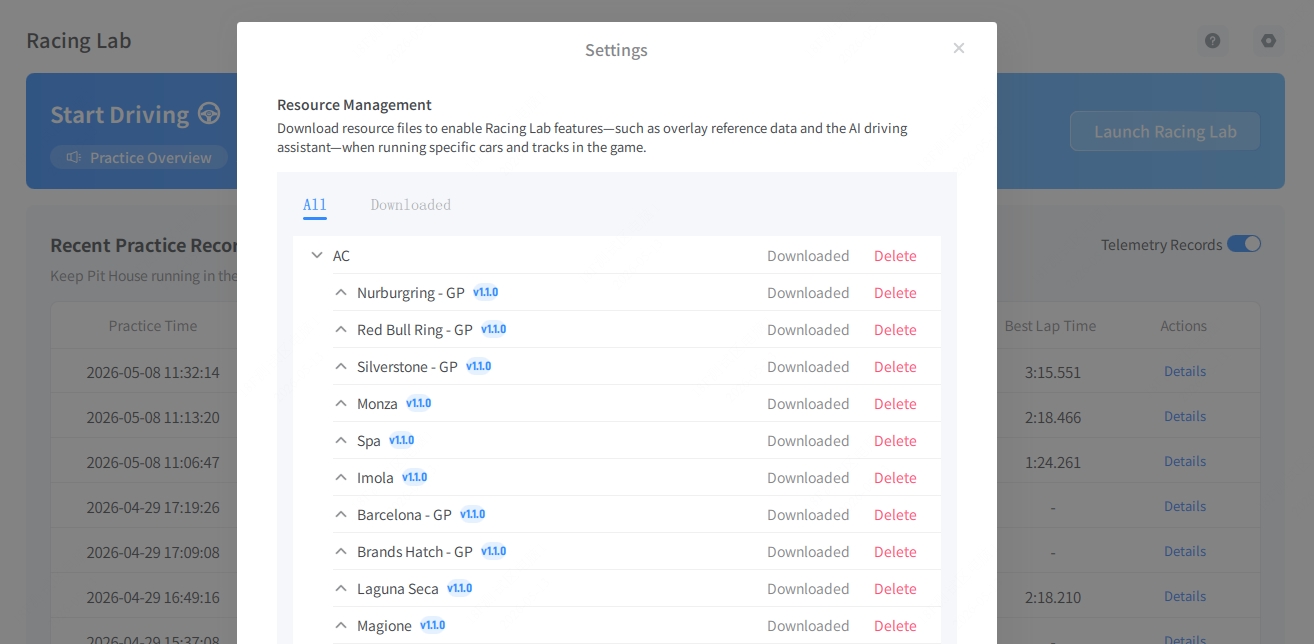Toggle the Telemetry Records switch
1314x644 pixels.
(1244, 244)
